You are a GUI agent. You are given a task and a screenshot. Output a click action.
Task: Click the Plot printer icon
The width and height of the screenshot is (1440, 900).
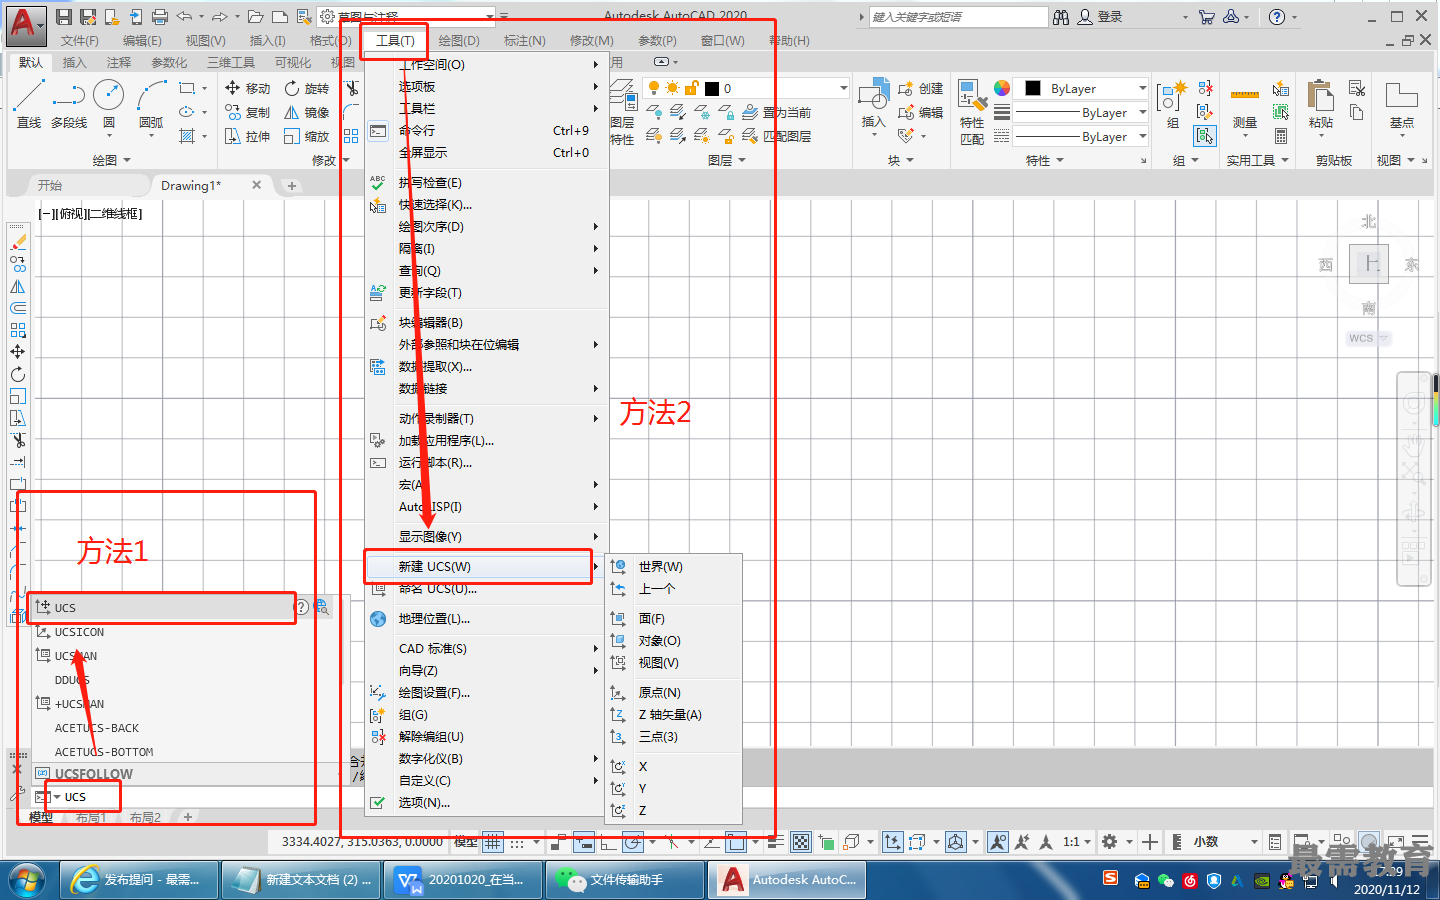(160, 17)
